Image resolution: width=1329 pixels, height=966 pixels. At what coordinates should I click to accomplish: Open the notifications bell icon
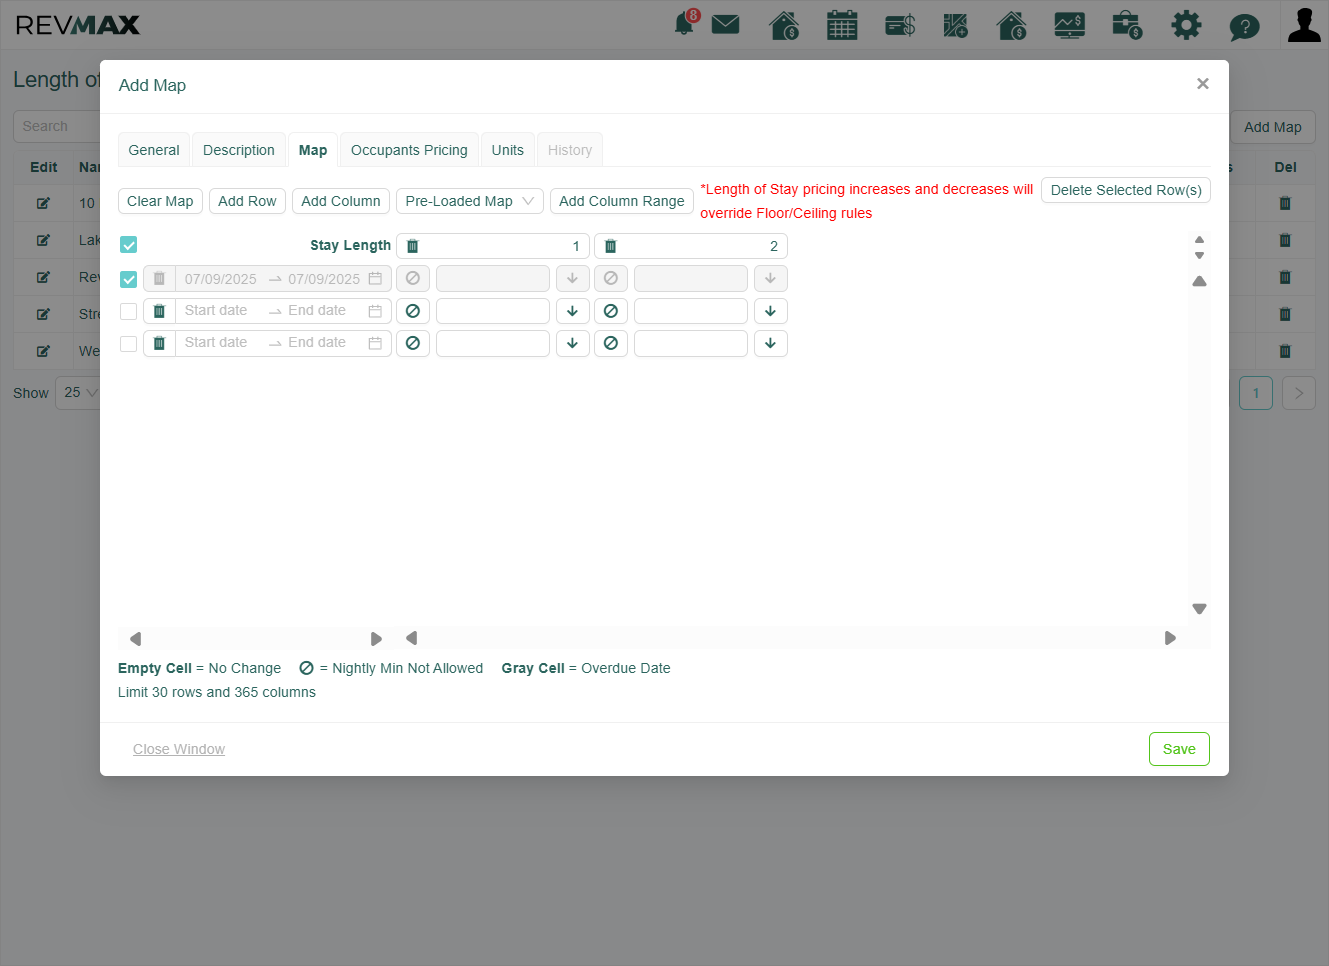point(685,24)
